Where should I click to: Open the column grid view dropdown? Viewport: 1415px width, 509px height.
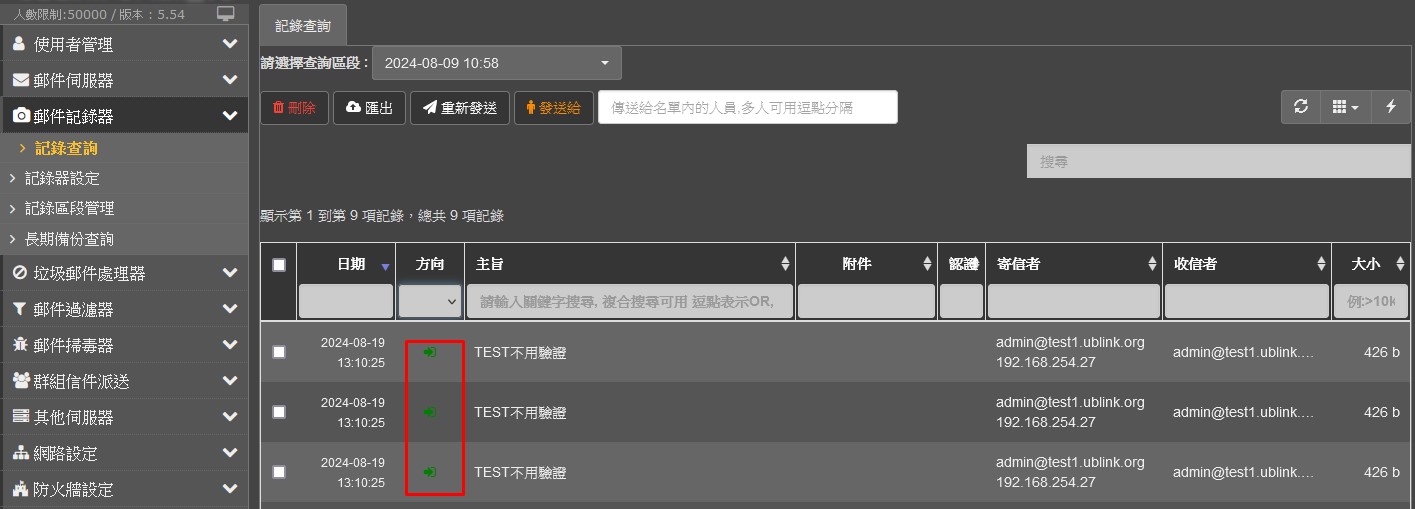(1345, 107)
